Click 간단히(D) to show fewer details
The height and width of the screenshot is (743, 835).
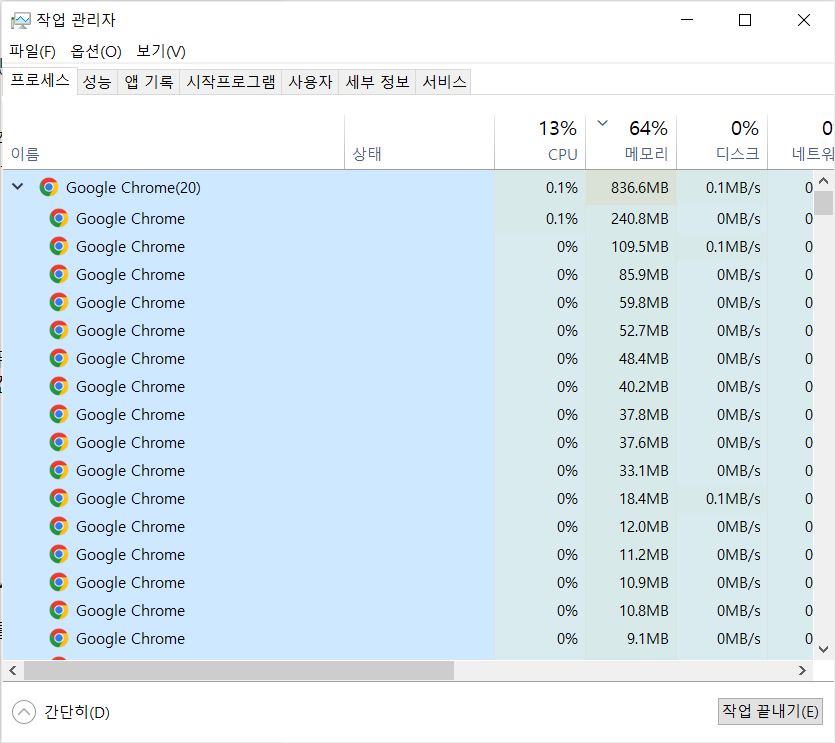point(61,712)
